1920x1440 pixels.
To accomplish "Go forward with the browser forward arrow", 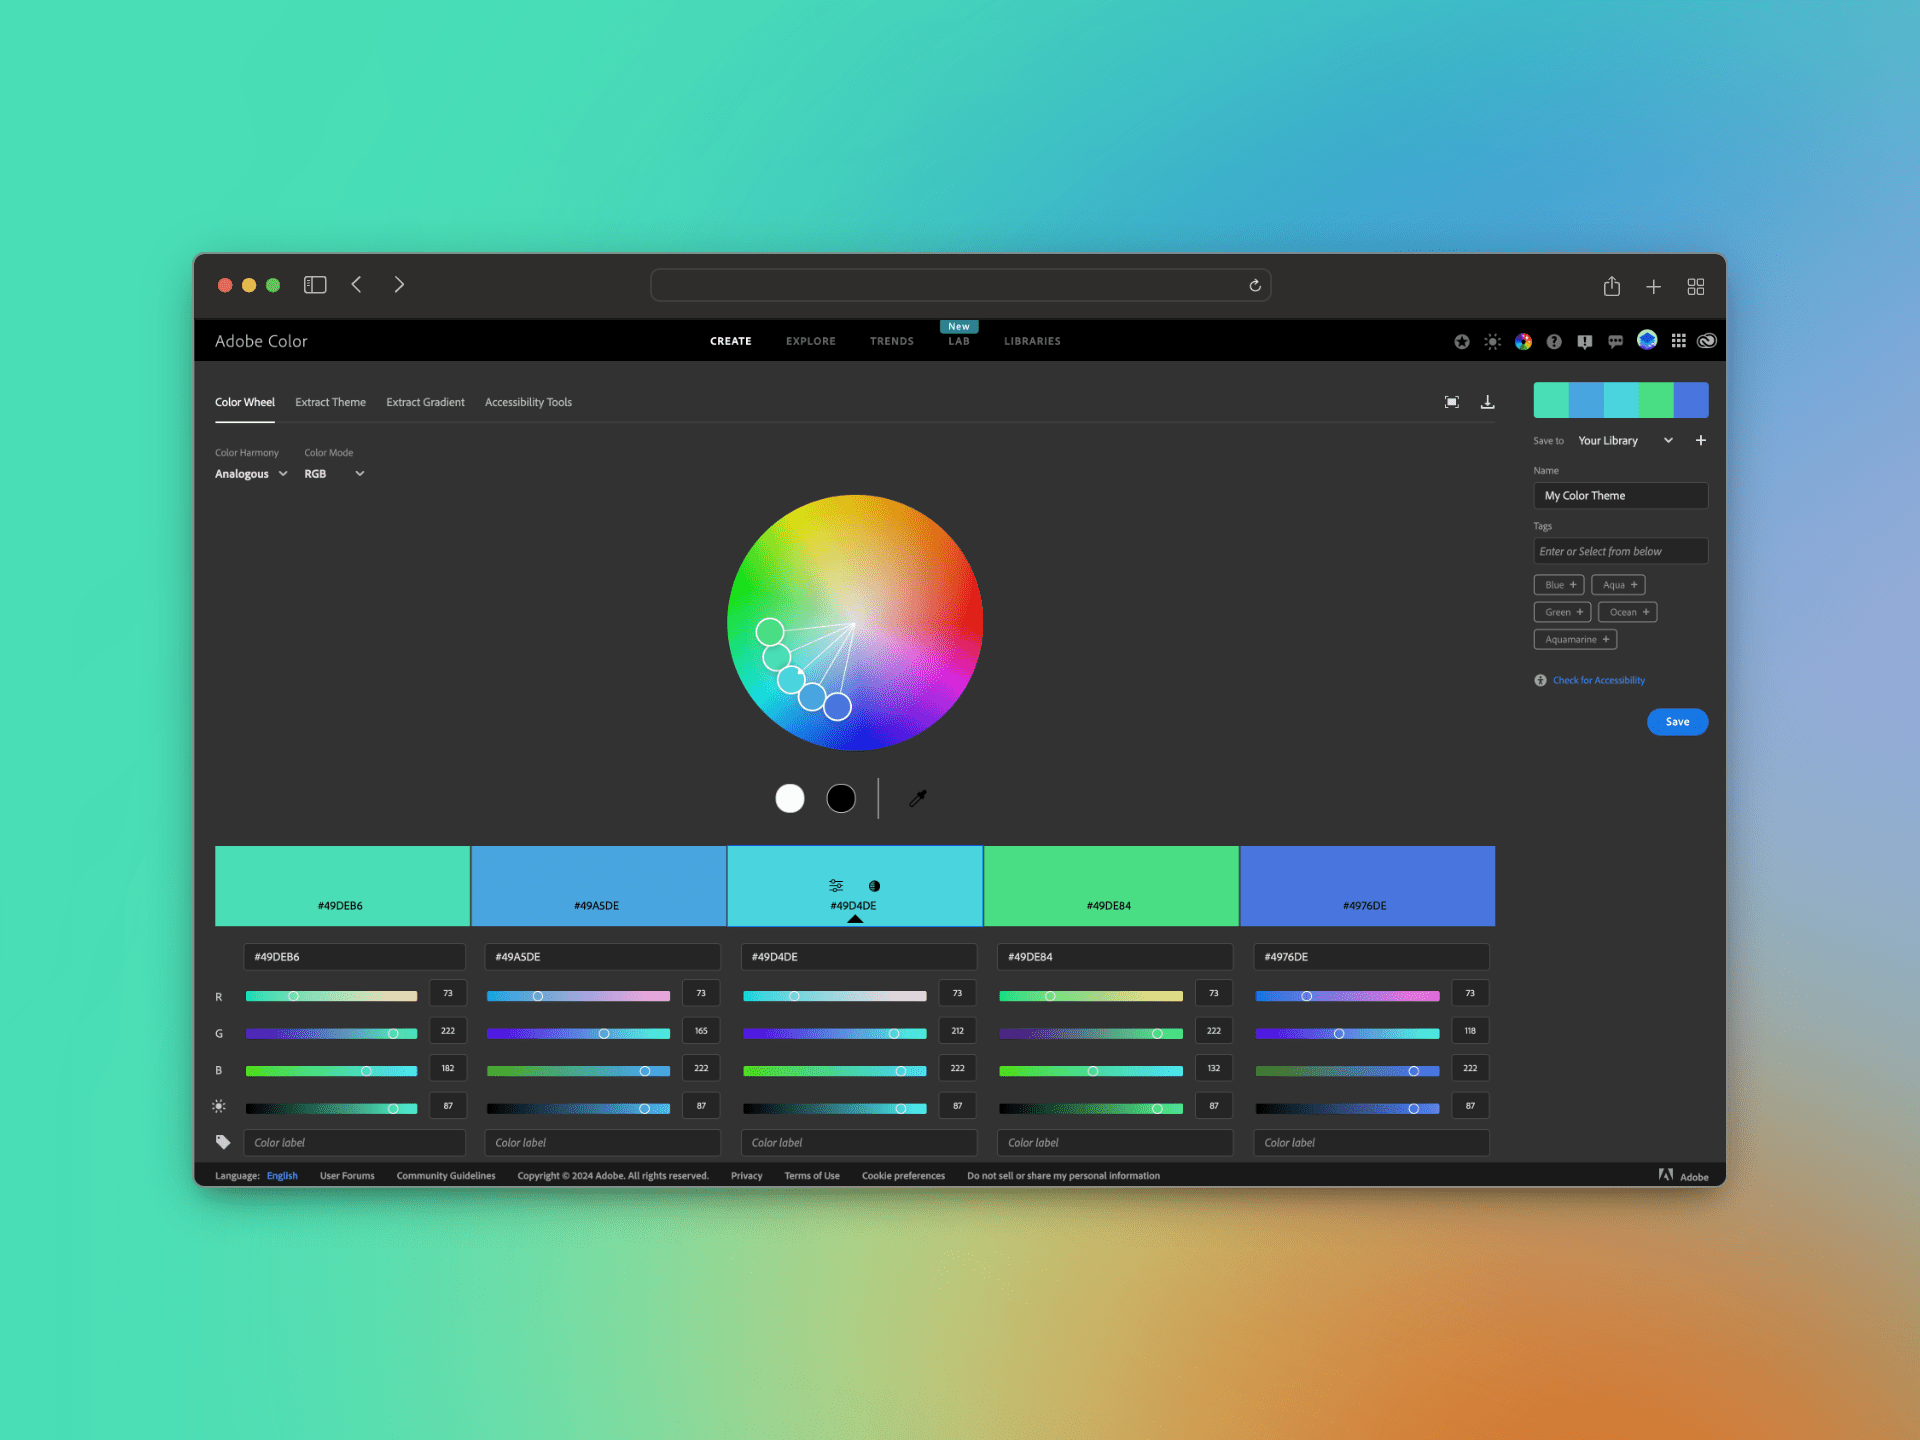I will (399, 285).
